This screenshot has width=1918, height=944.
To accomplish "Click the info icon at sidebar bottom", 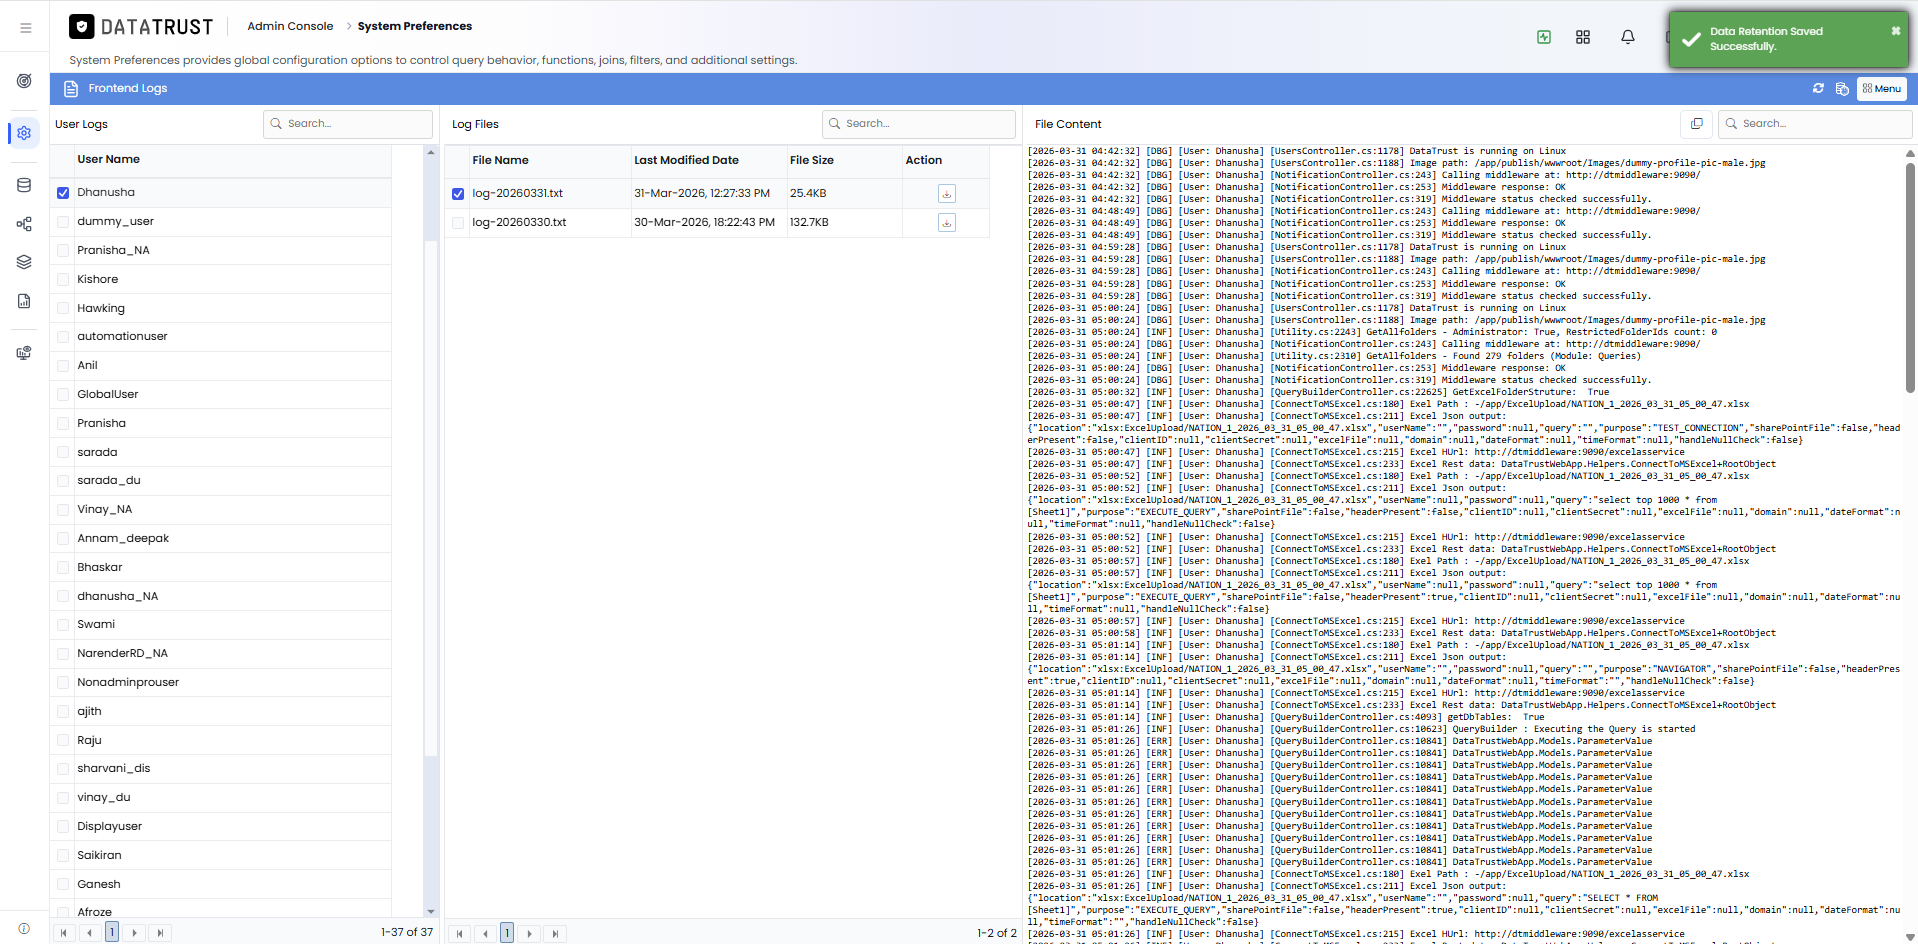I will coord(24,928).
